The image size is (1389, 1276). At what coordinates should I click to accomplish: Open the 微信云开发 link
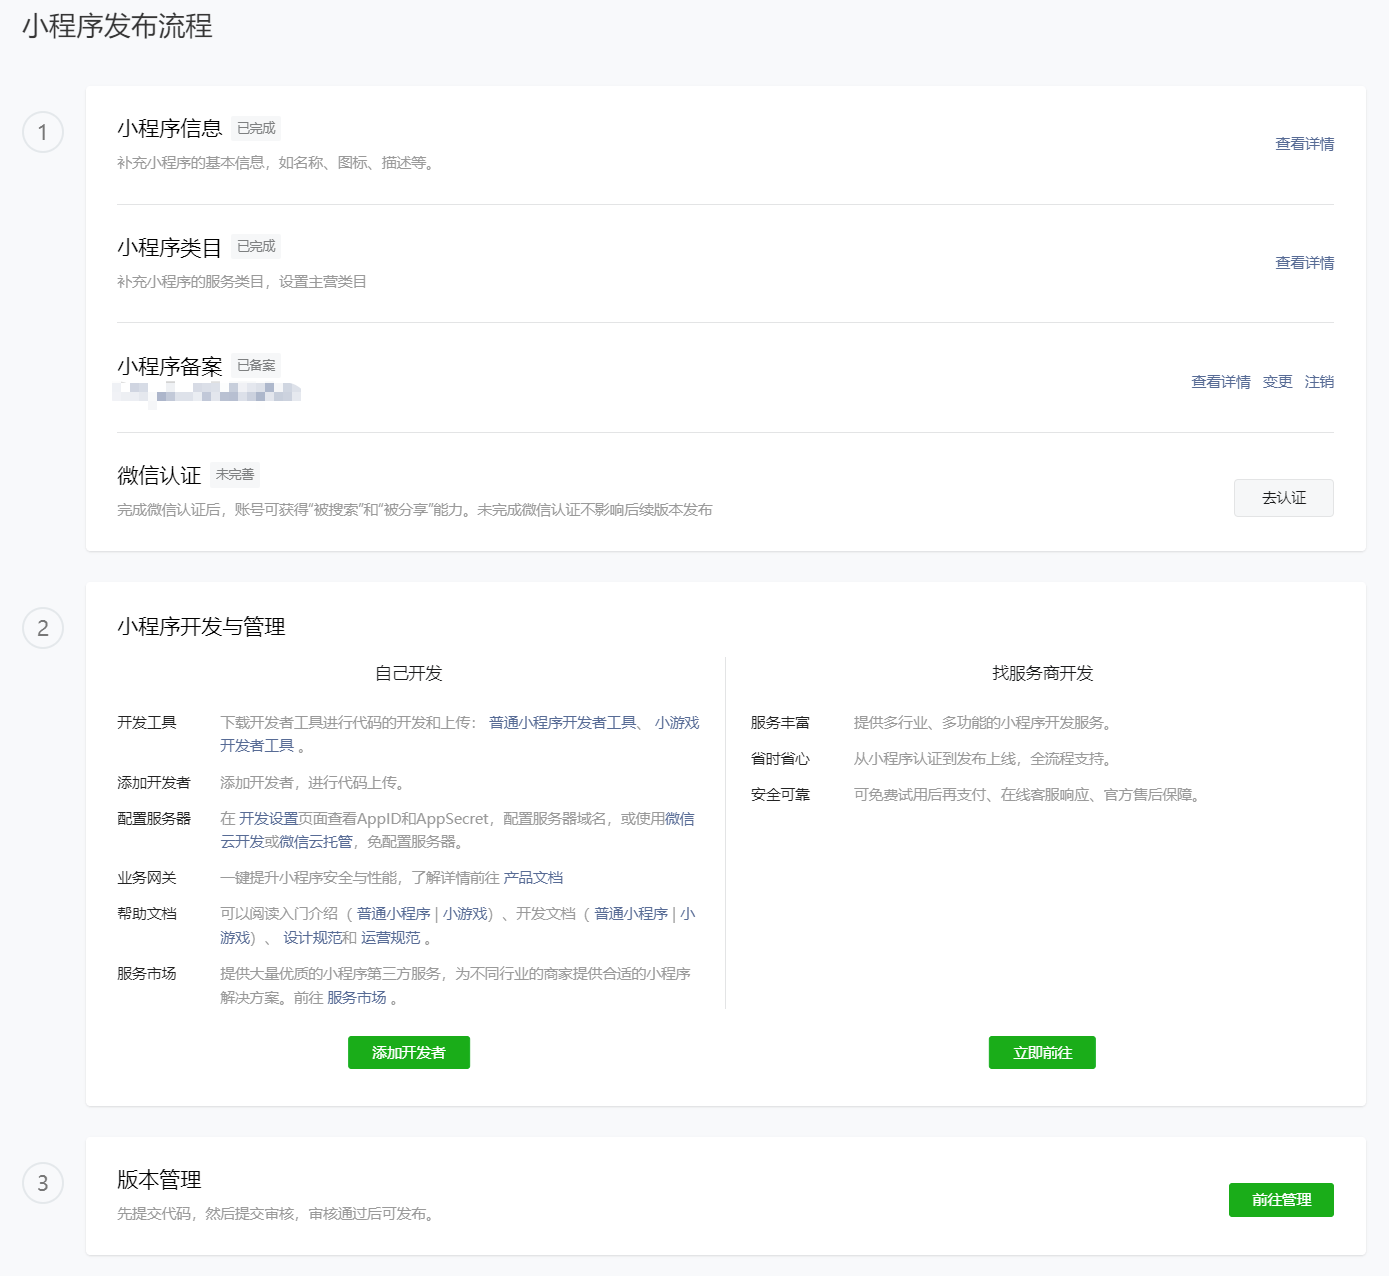tap(680, 819)
